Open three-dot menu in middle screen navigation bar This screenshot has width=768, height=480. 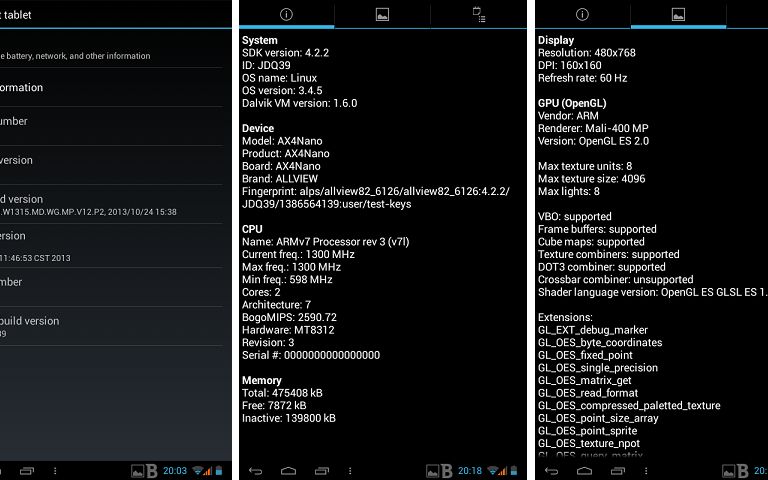[350, 470]
